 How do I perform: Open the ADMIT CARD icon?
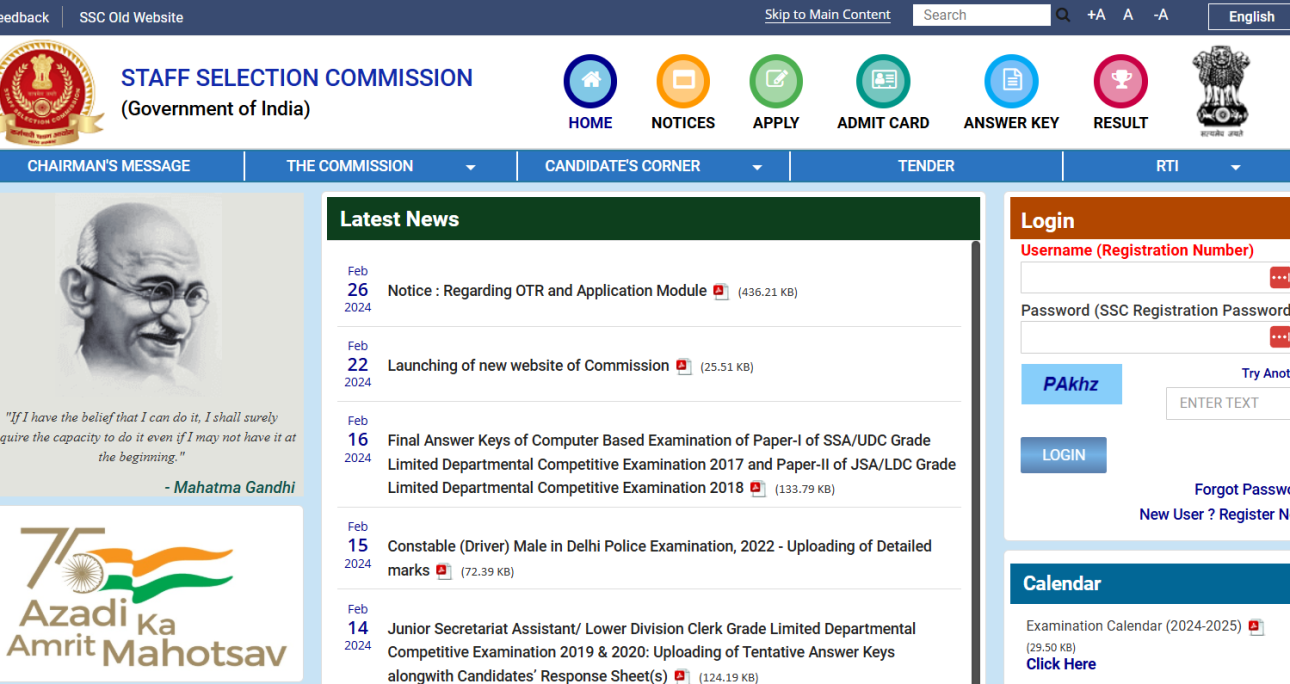click(883, 82)
